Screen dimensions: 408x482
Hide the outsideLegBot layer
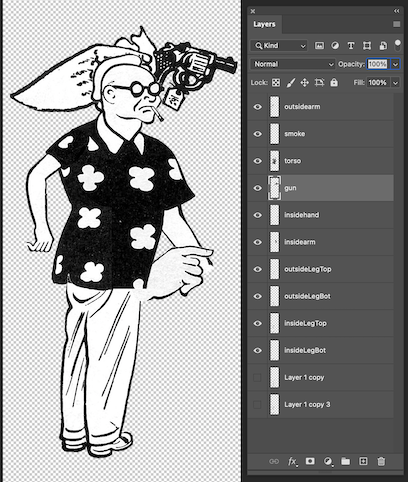[x=258, y=296]
